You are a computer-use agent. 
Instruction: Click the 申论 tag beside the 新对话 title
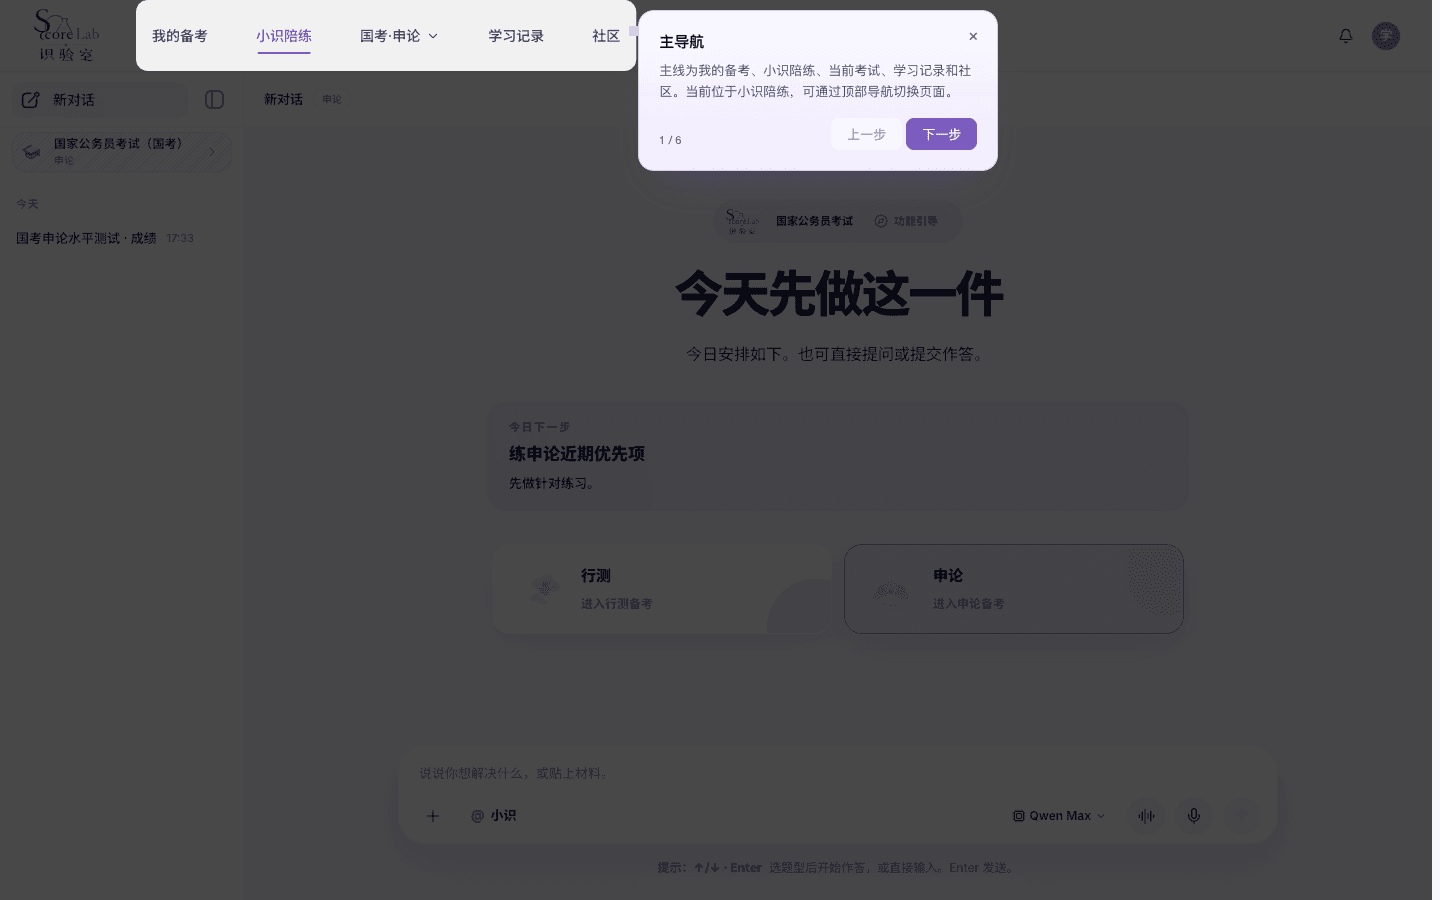(x=332, y=100)
